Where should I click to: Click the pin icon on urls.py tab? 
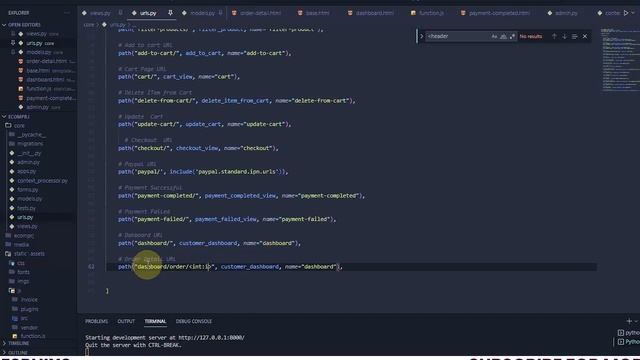pos(170,13)
